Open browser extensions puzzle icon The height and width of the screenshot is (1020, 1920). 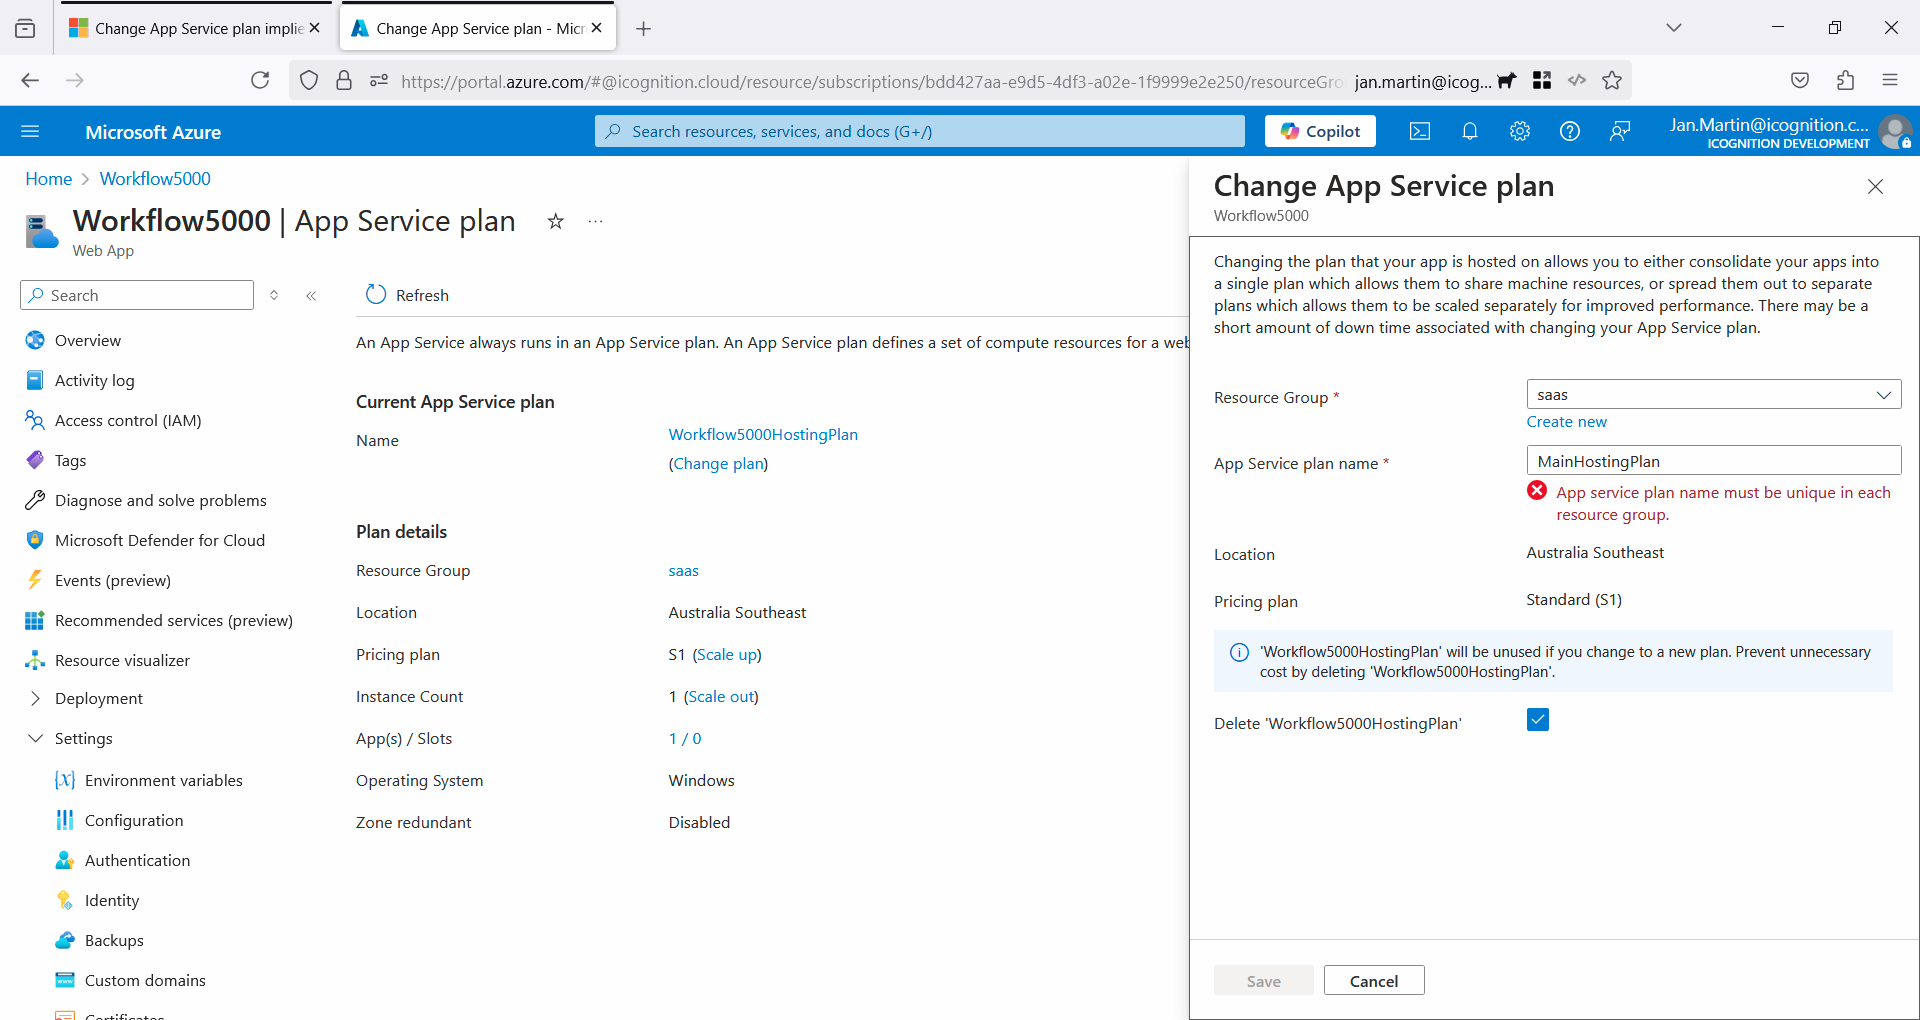click(1845, 80)
